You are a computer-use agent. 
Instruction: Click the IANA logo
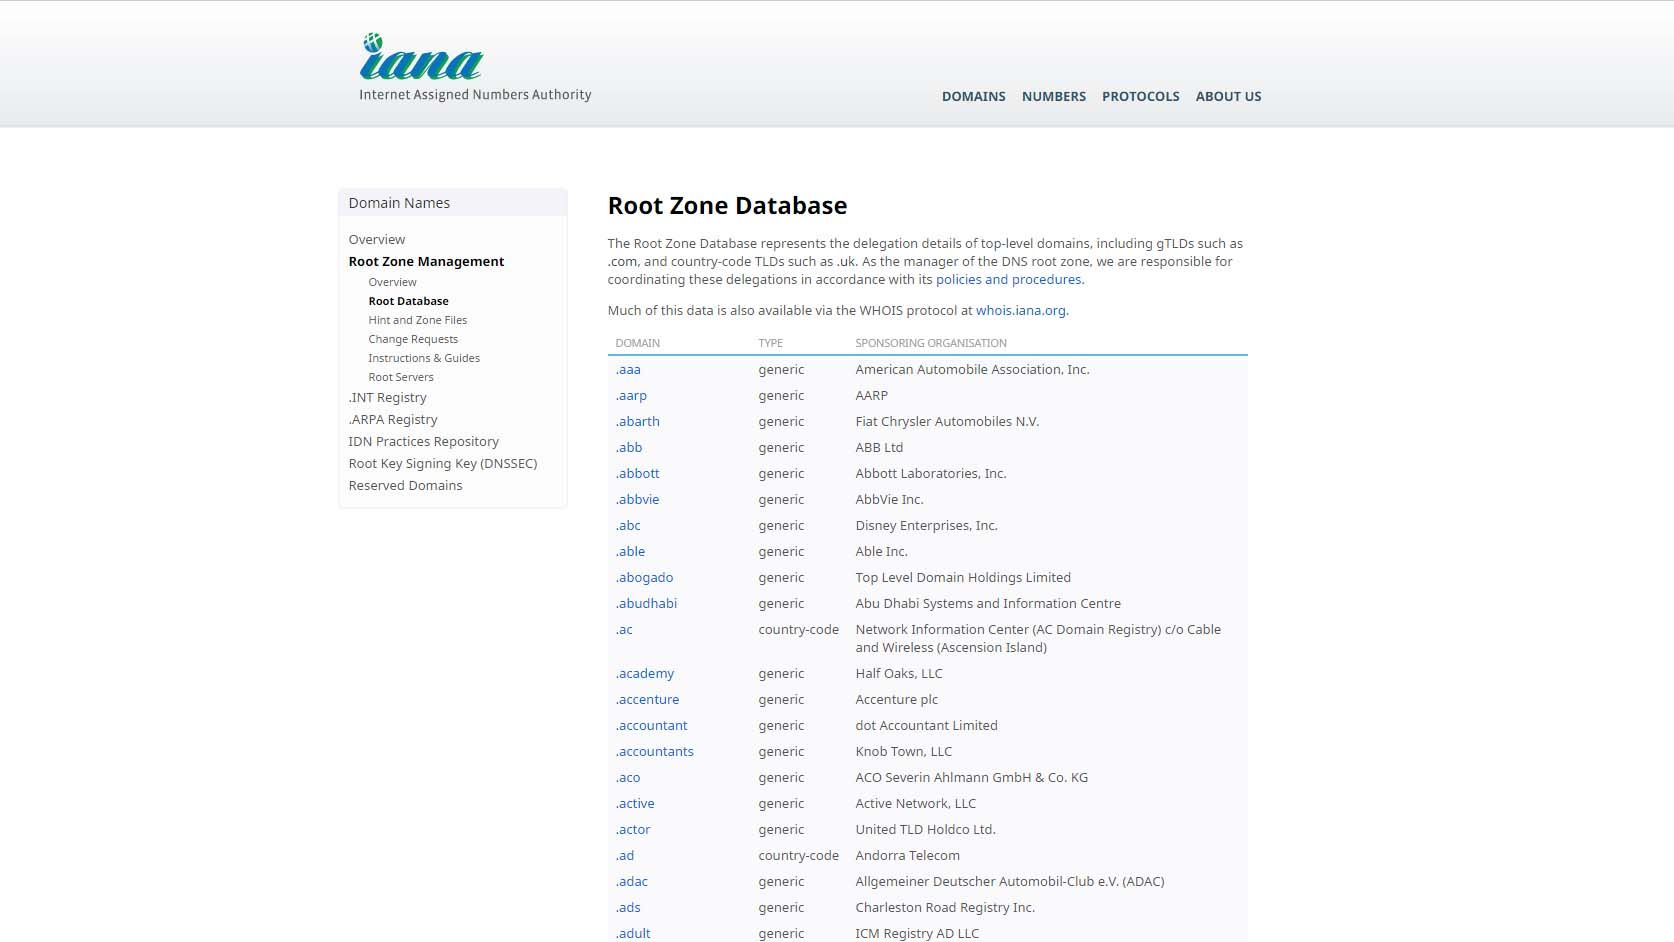pos(422,60)
